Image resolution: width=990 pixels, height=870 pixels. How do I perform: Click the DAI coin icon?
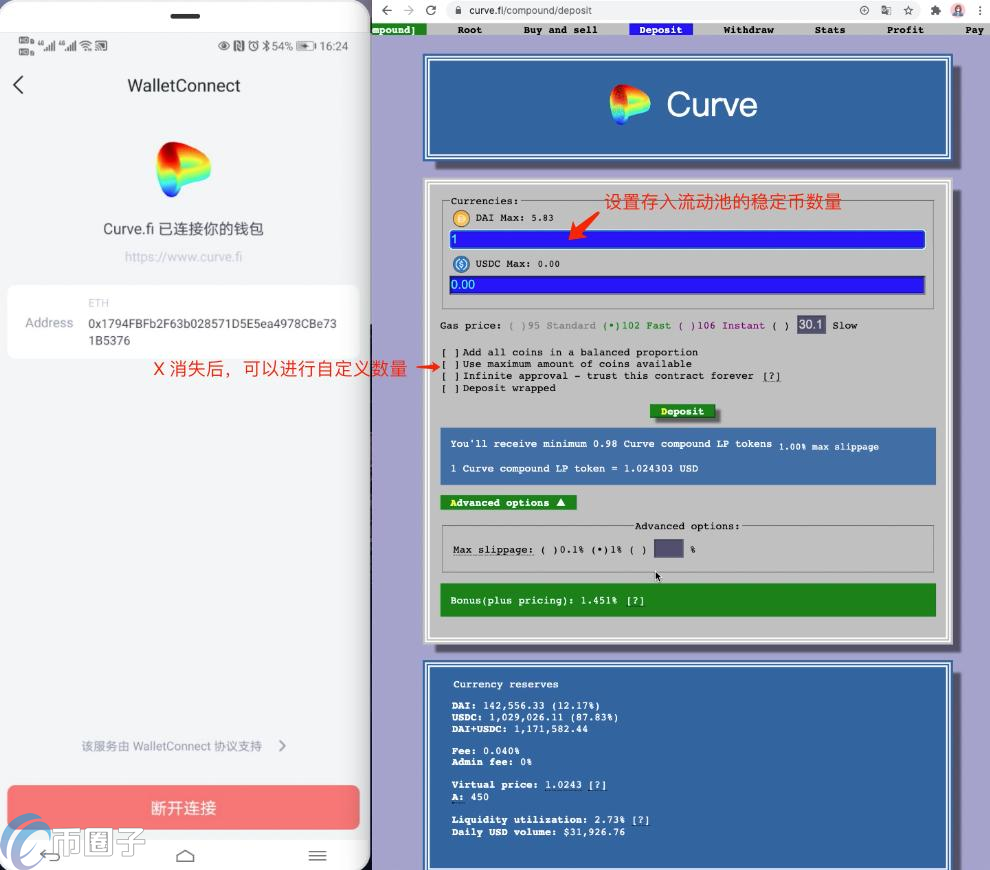[461, 218]
